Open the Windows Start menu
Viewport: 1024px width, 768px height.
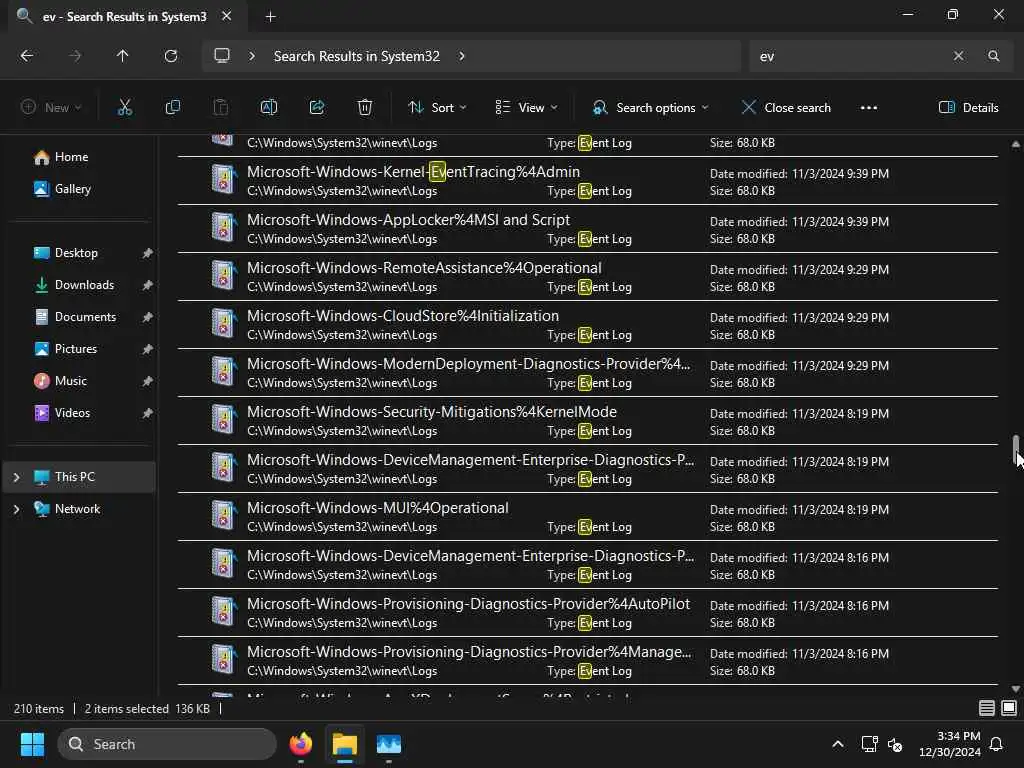(x=32, y=744)
